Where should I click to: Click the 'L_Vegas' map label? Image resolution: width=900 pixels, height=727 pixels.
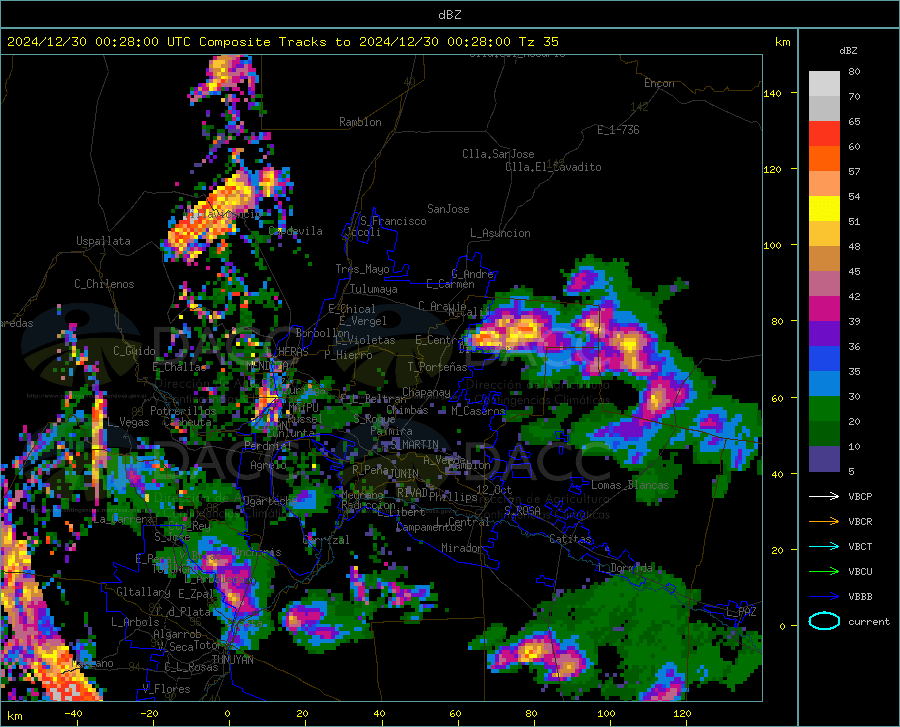coord(128,422)
